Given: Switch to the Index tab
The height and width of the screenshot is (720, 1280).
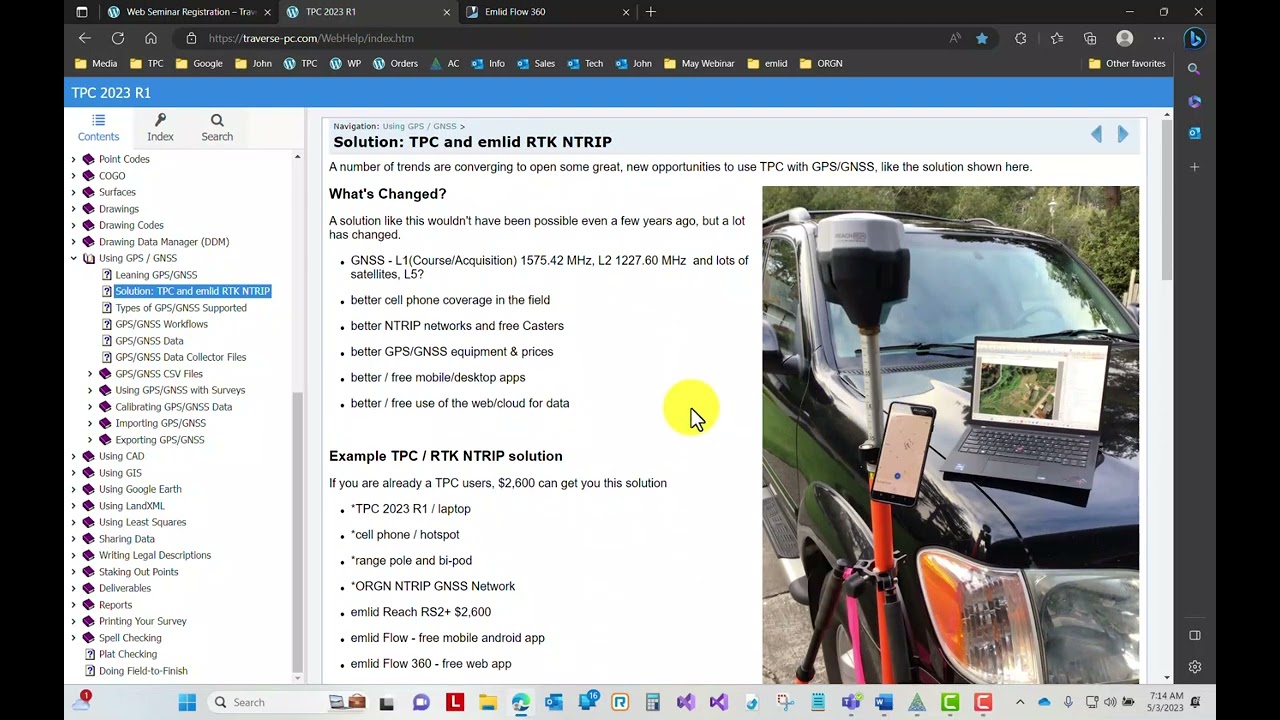Looking at the screenshot, I should 160,127.
